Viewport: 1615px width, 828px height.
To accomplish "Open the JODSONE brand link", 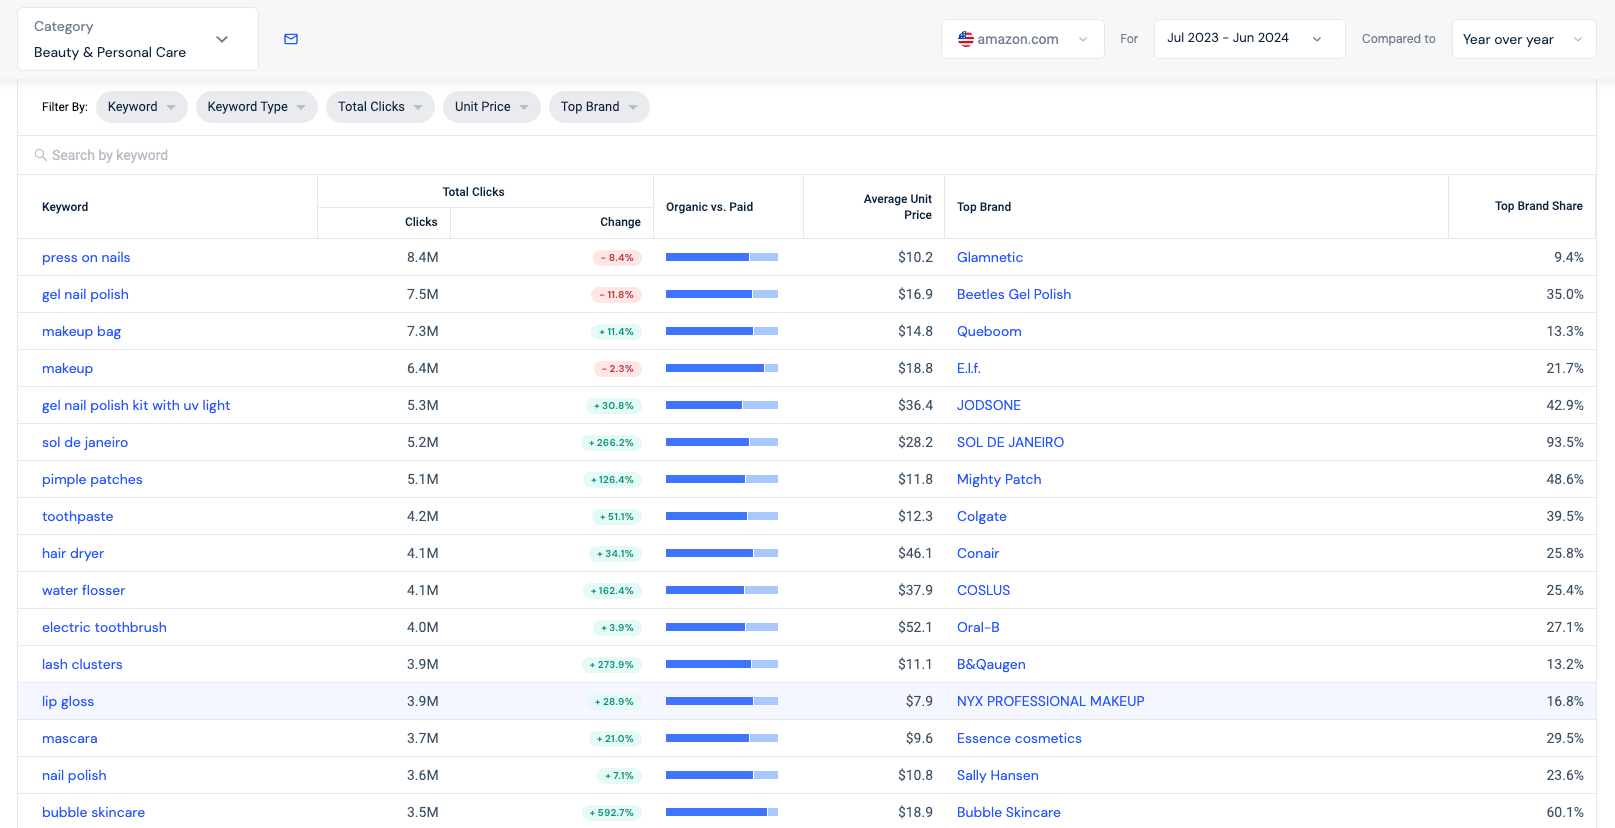I will click(x=989, y=405).
